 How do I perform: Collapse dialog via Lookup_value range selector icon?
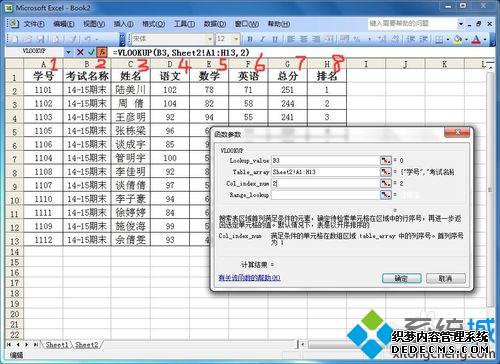point(386,160)
